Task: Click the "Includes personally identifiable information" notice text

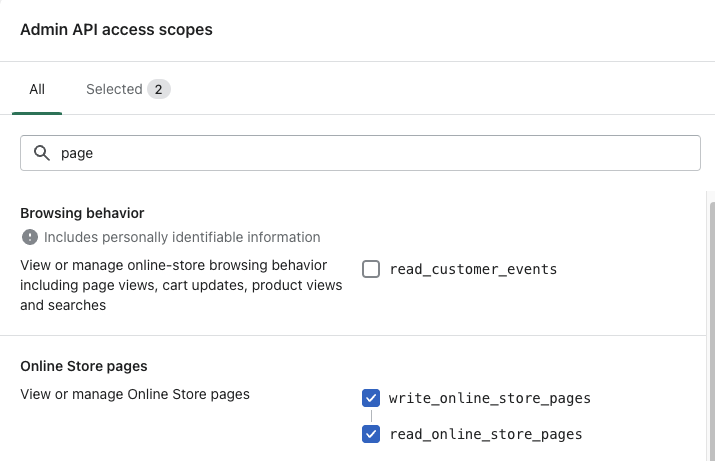Action: (182, 237)
